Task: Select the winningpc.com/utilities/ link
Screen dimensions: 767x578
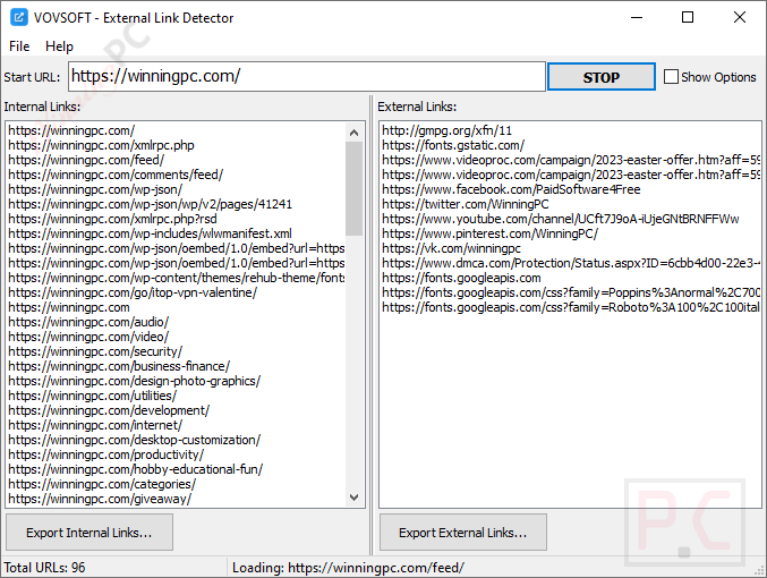Action: tap(92, 395)
